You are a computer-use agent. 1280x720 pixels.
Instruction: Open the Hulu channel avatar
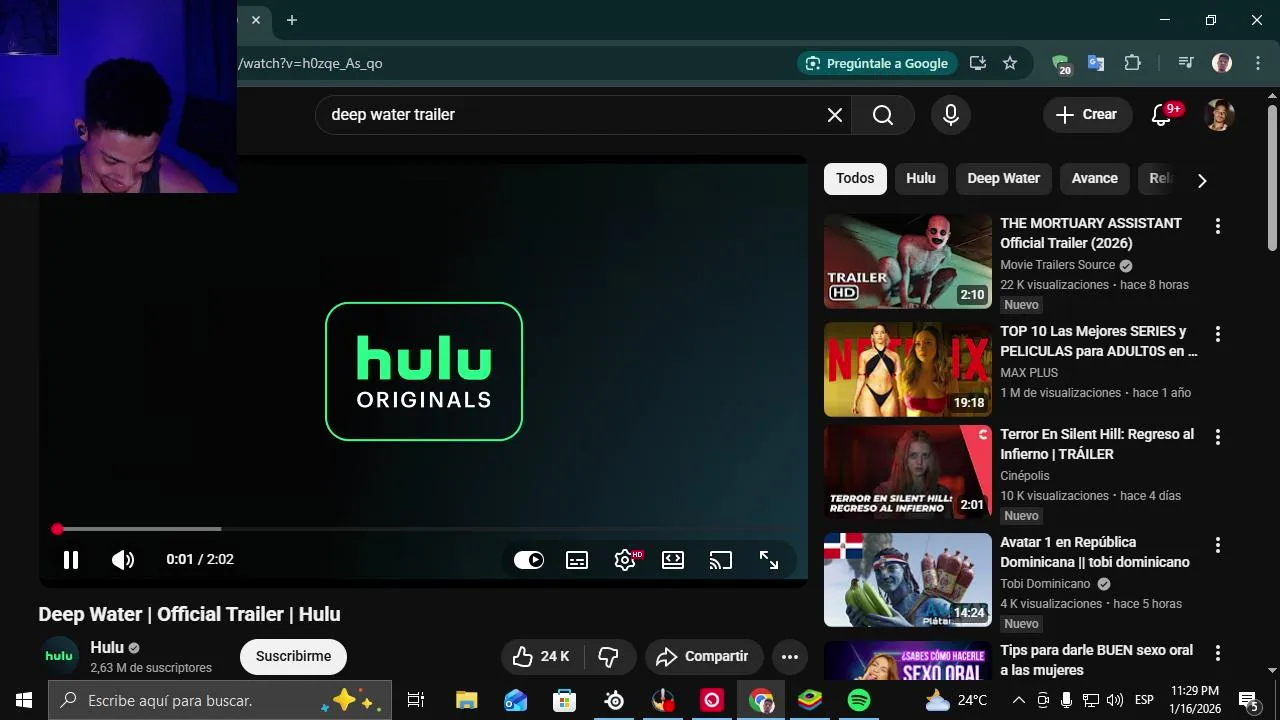(x=59, y=656)
